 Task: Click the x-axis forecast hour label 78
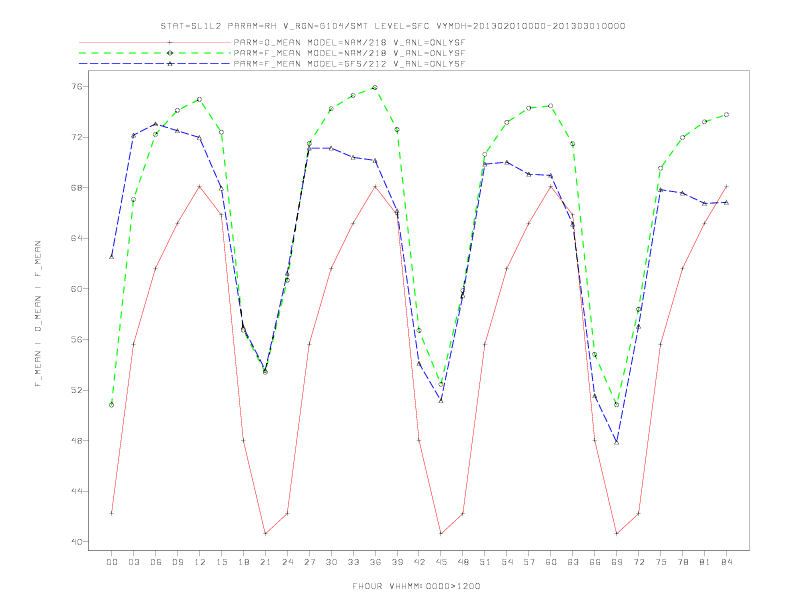(x=683, y=562)
